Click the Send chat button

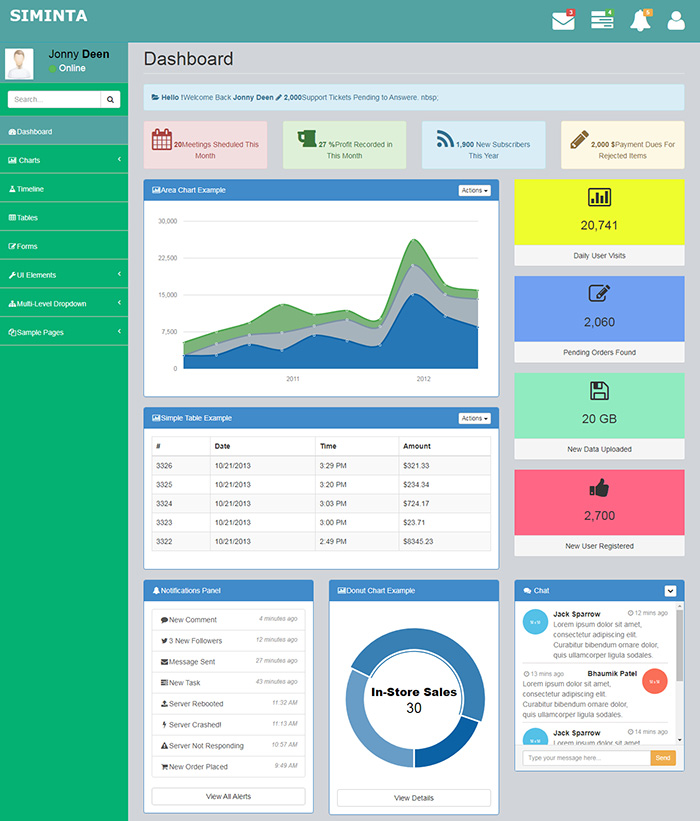[x=663, y=758]
